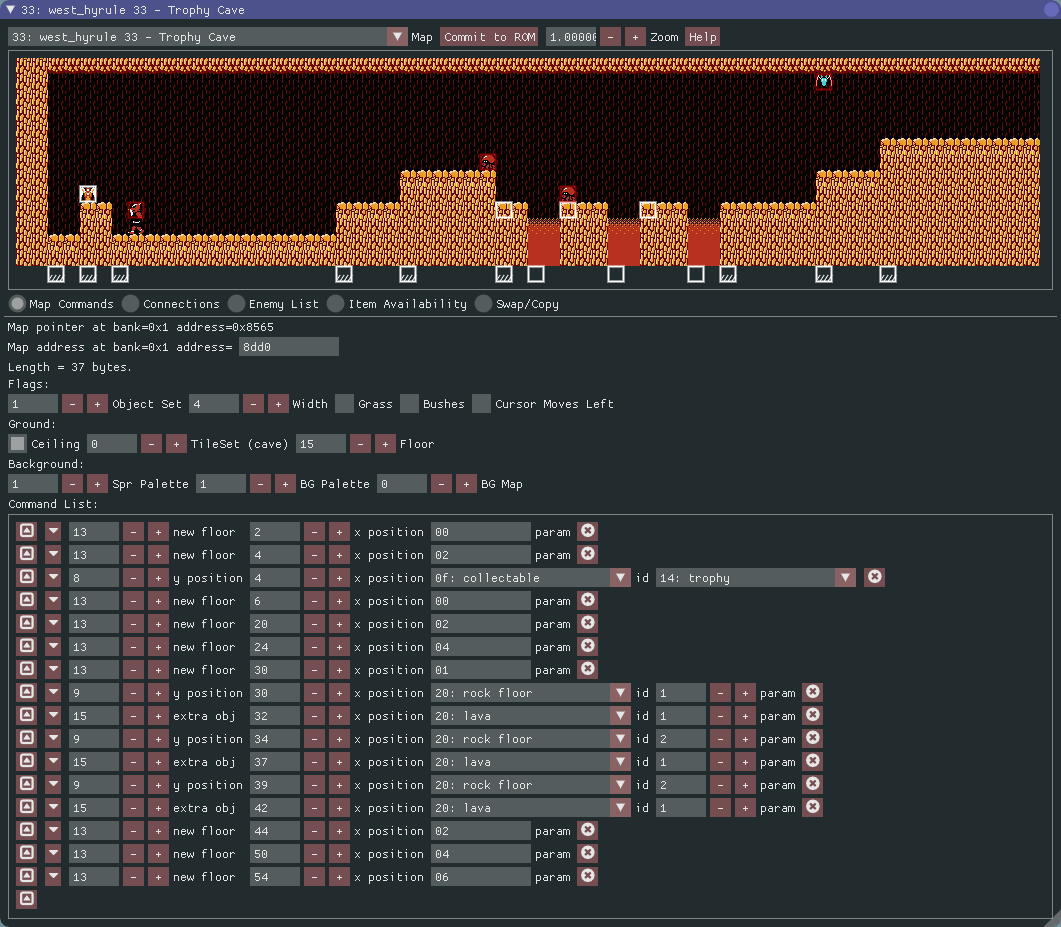Toggle the Bushes flag checkbox

(409, 404)
